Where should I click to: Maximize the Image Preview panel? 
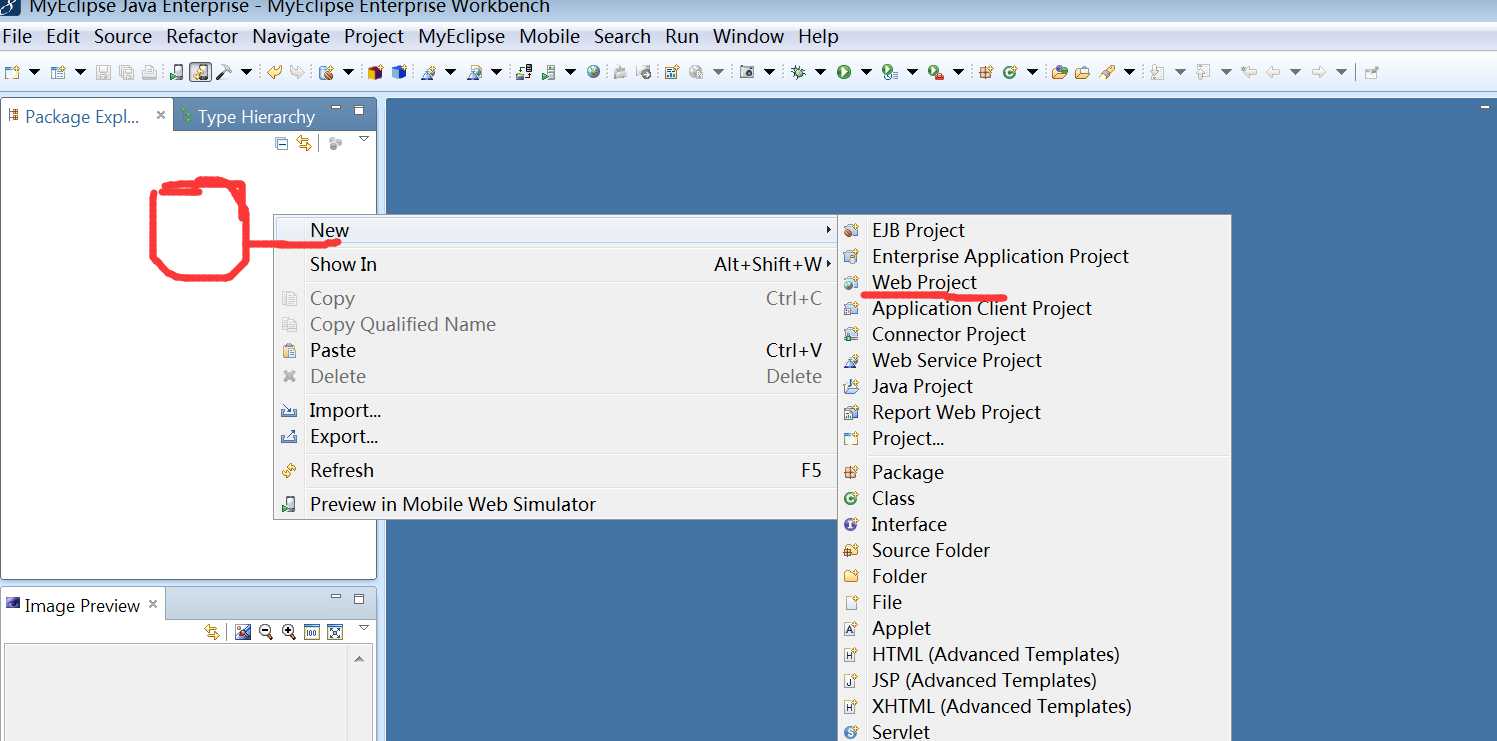pyautogui.click(x=359, y=598)
